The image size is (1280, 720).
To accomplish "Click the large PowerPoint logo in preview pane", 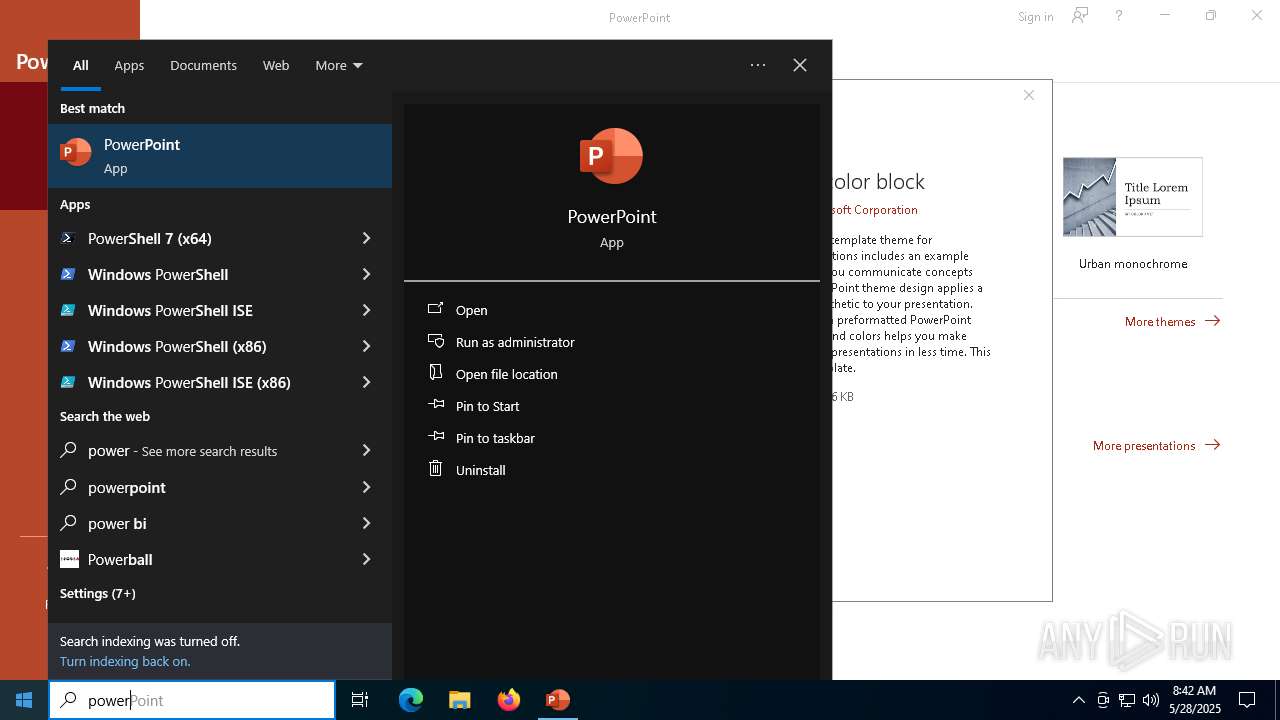I will tap(611, 156).
